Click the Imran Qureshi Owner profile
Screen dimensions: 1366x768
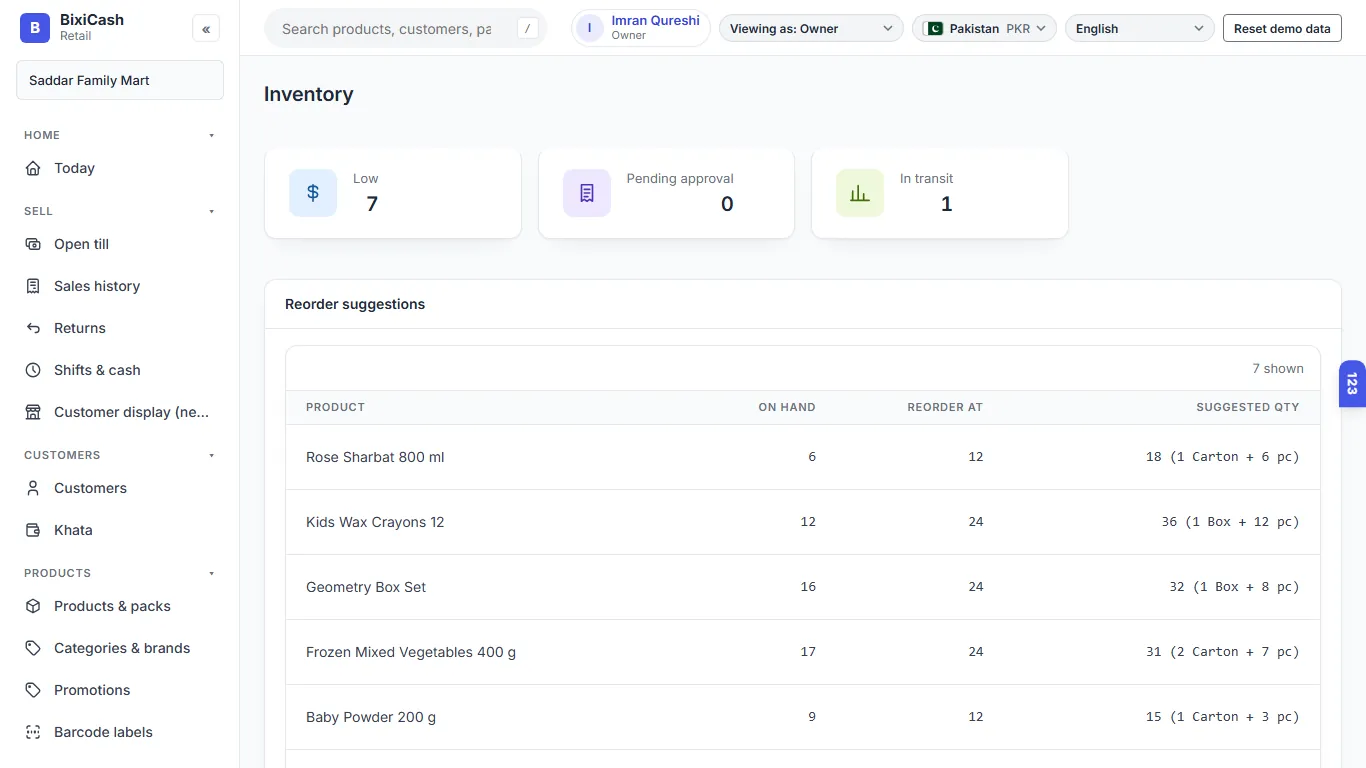tap(641, 28)
